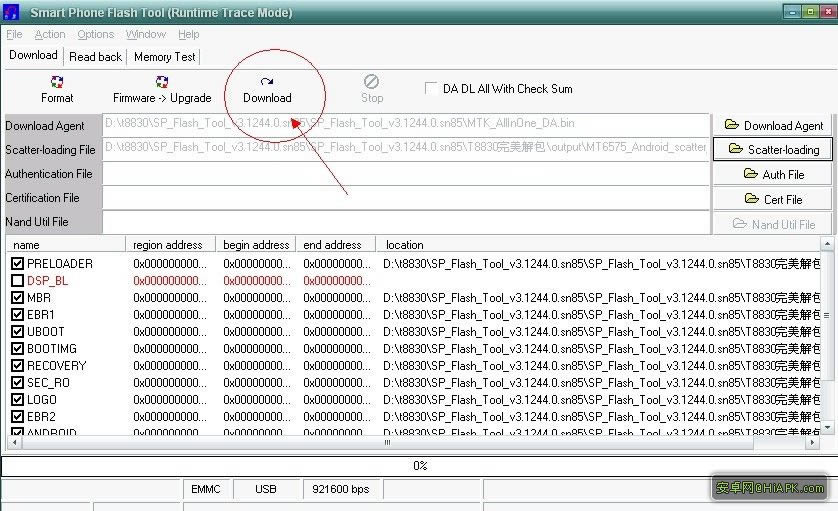Viewport: 838px width, 511px height.
Task: Click the Authentication File path field
Action: click(x=405, y=174)
